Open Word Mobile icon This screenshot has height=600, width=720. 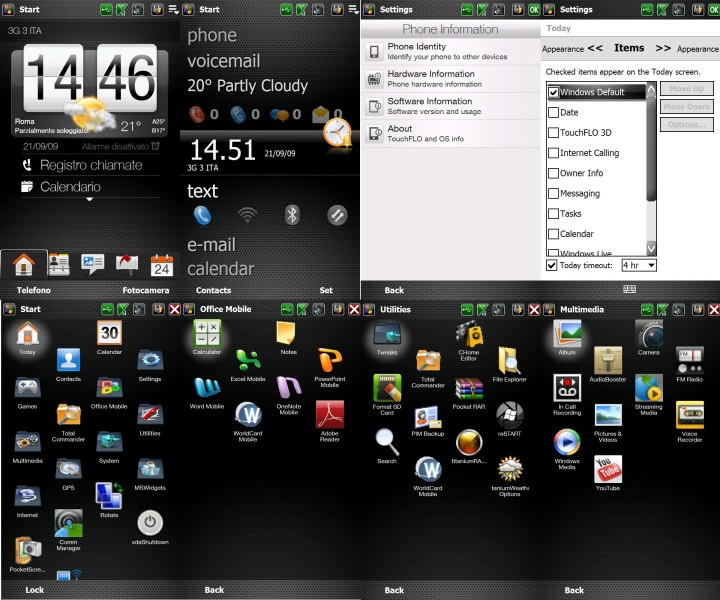(x=207, y=388)
